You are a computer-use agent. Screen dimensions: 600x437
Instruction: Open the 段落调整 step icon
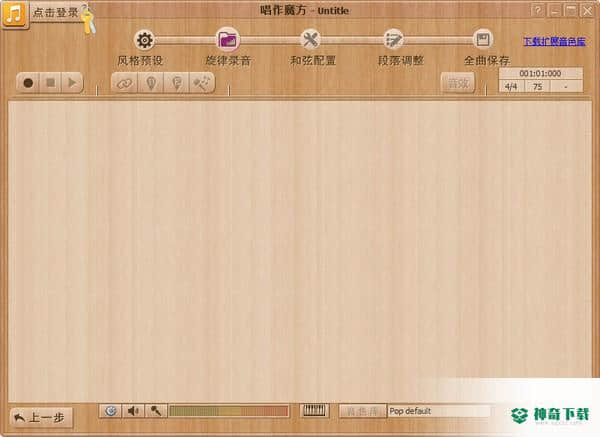[x=394, y=39]
